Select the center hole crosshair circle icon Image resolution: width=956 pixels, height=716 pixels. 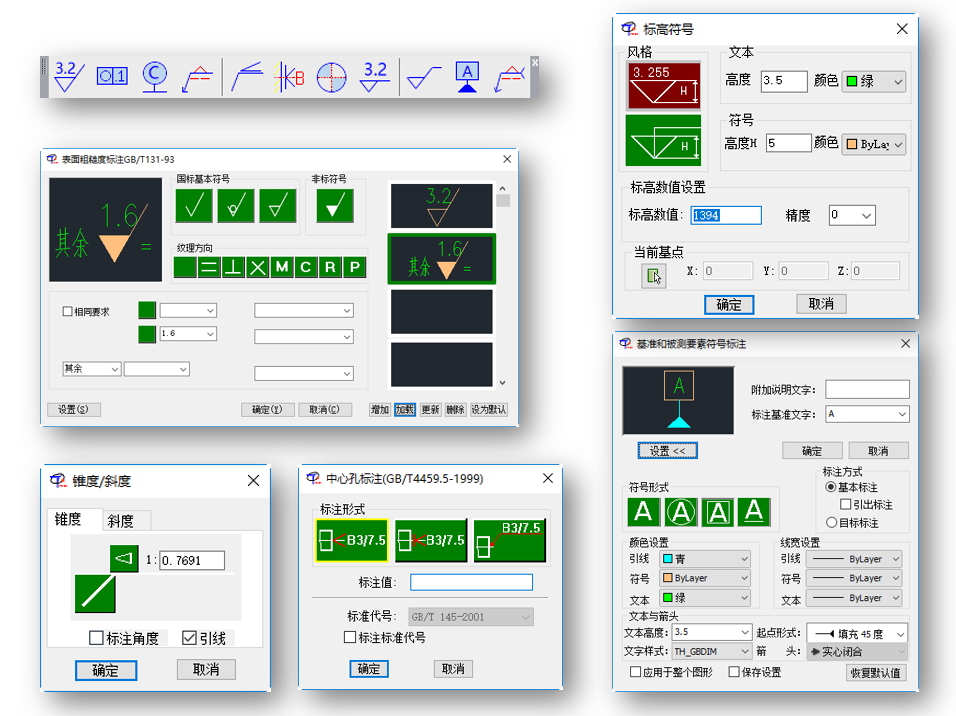click(x=332, y=77)
